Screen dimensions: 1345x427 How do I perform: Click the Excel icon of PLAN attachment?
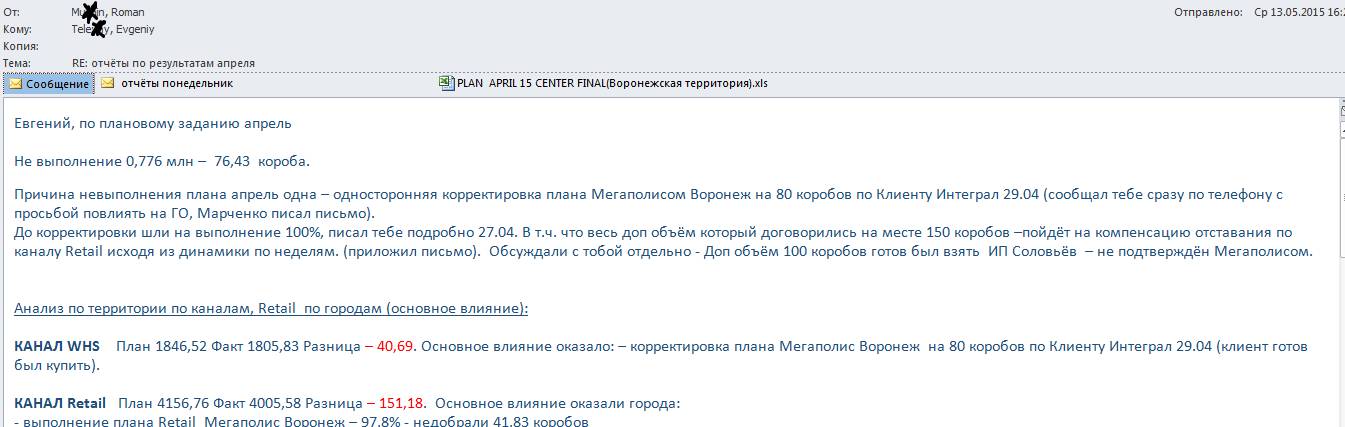point(446,84)
